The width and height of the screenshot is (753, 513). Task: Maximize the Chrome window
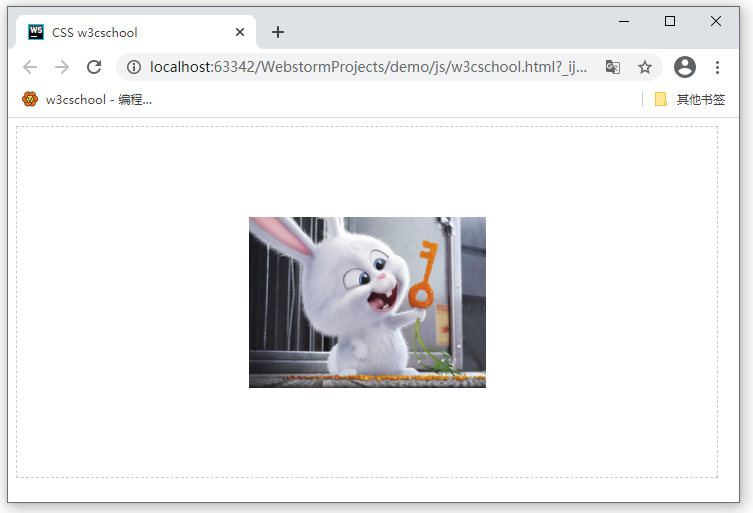(670, 21)
